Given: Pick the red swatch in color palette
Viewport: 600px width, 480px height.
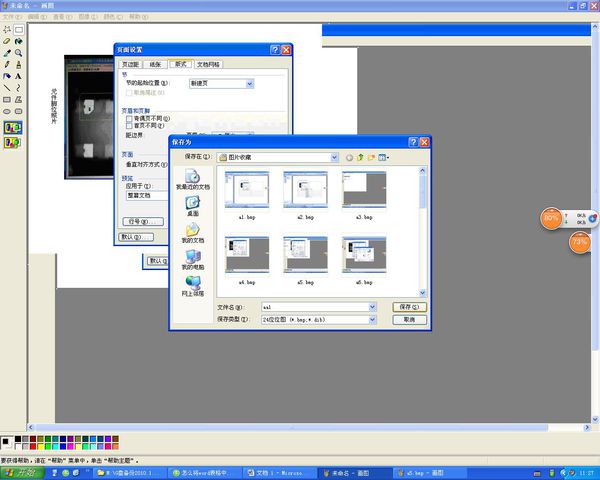Looking at the screenshot, I should coord(33,446).
